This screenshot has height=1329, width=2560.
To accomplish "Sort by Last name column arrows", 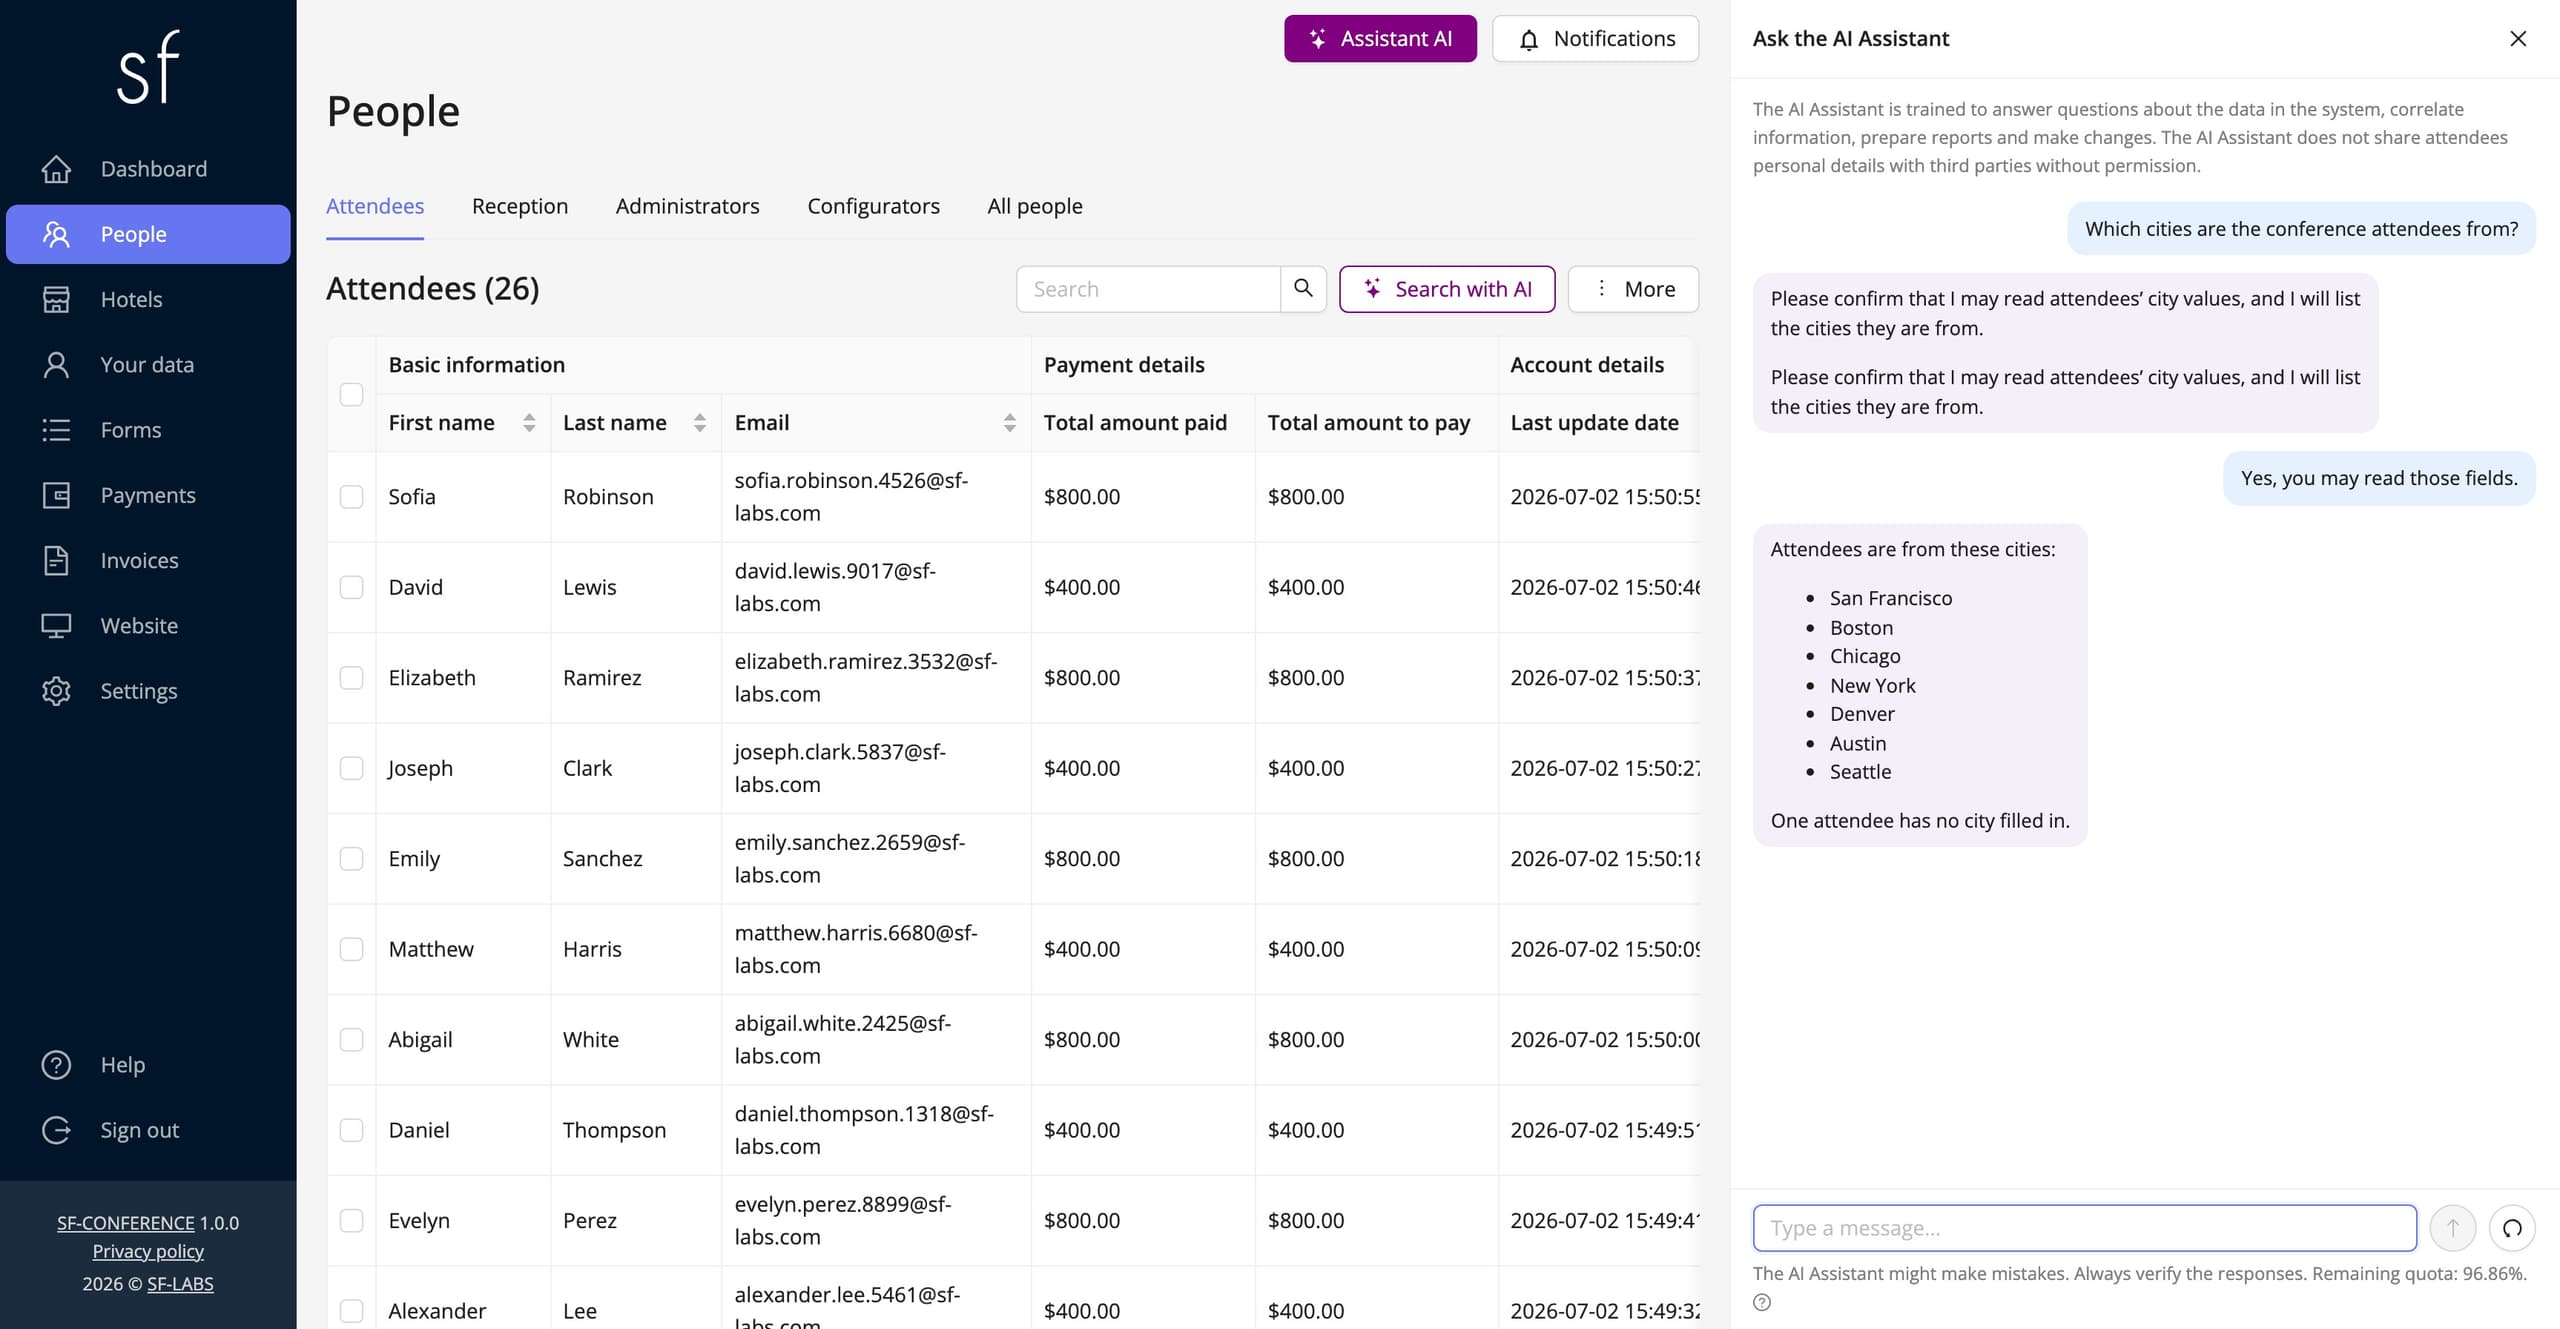I will tap(700, 423).
